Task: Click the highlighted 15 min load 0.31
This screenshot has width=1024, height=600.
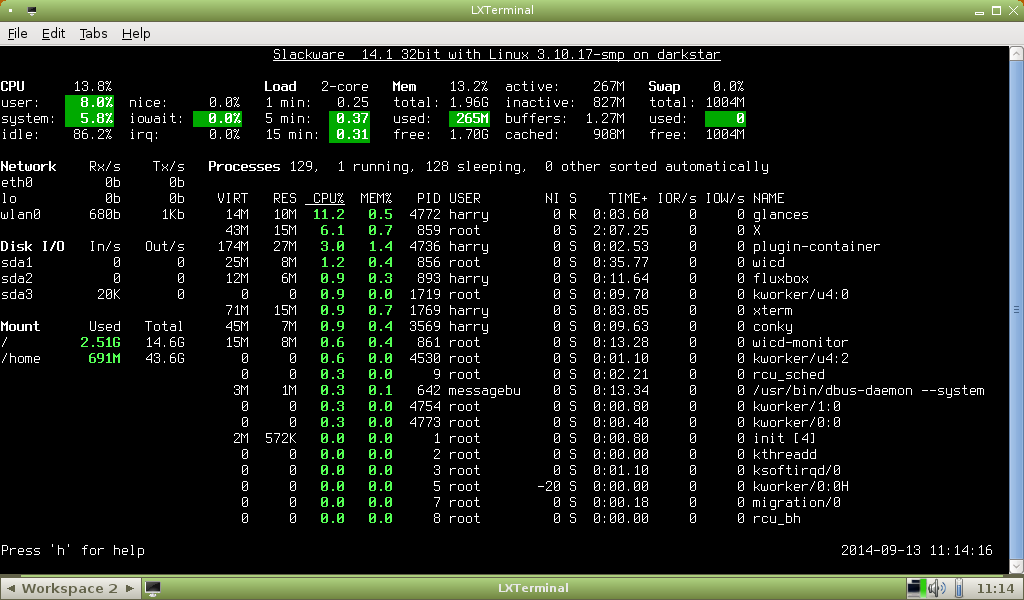Action: 349,134
